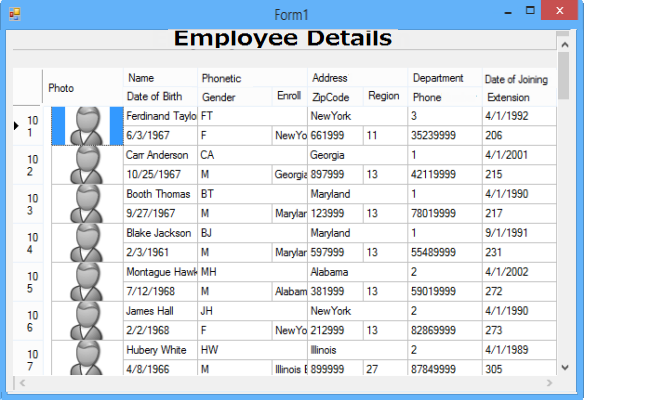
Task: Click zip code 661999
Action: (335, 135)
